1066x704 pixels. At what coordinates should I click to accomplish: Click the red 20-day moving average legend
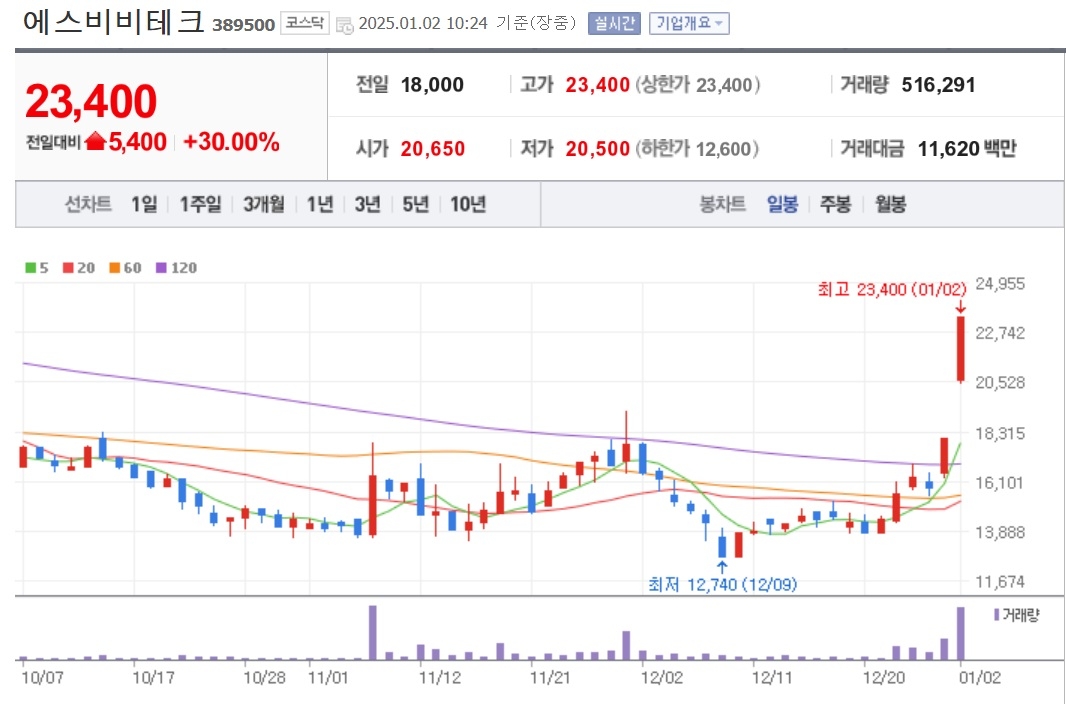pyautogui.click(x=79, y=268)
